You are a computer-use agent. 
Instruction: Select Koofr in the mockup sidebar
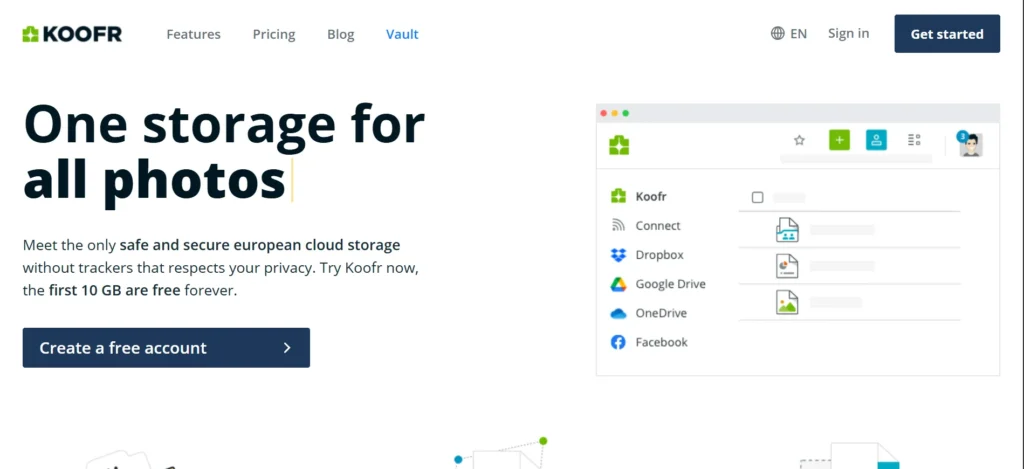click(x=638, y=196)
